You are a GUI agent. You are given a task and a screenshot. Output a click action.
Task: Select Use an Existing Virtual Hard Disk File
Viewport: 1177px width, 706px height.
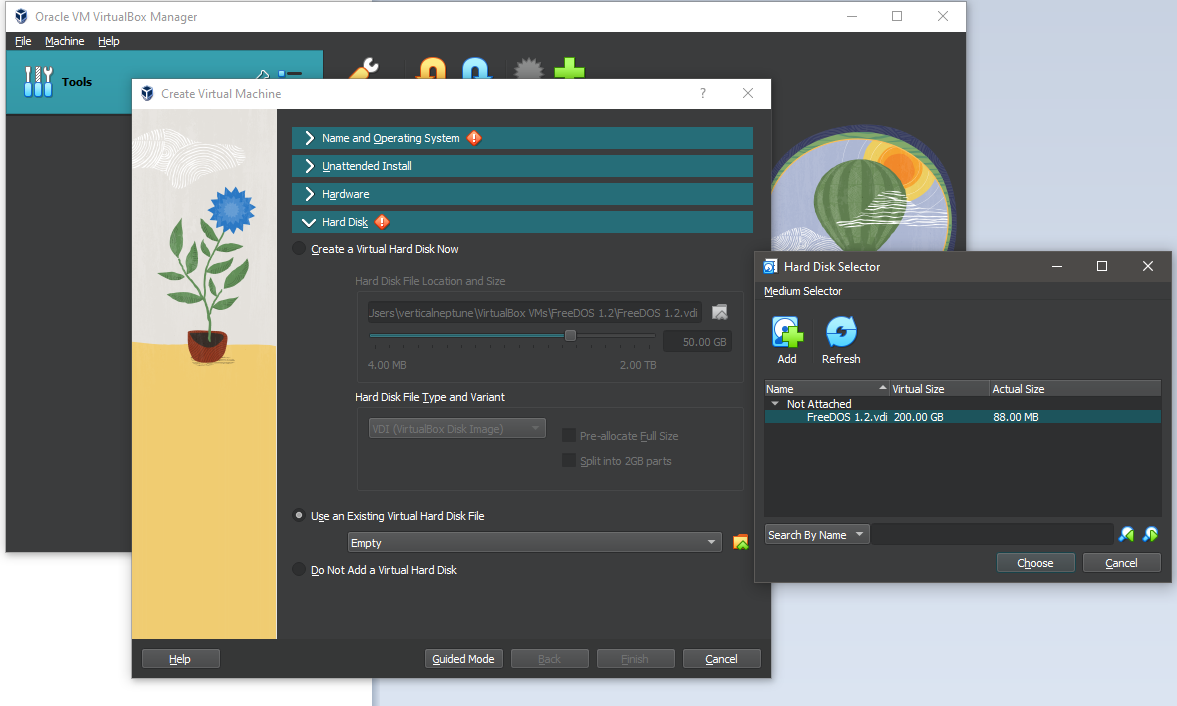[299, 516]
